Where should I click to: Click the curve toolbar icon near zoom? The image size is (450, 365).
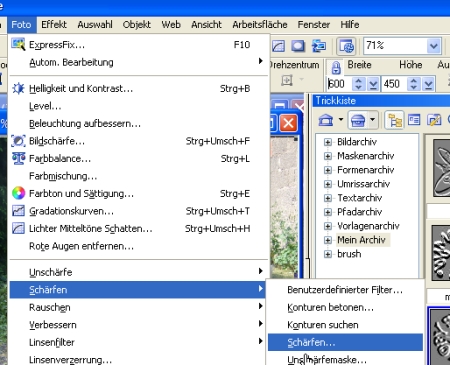pyautogui.click(x=278, y=46)
